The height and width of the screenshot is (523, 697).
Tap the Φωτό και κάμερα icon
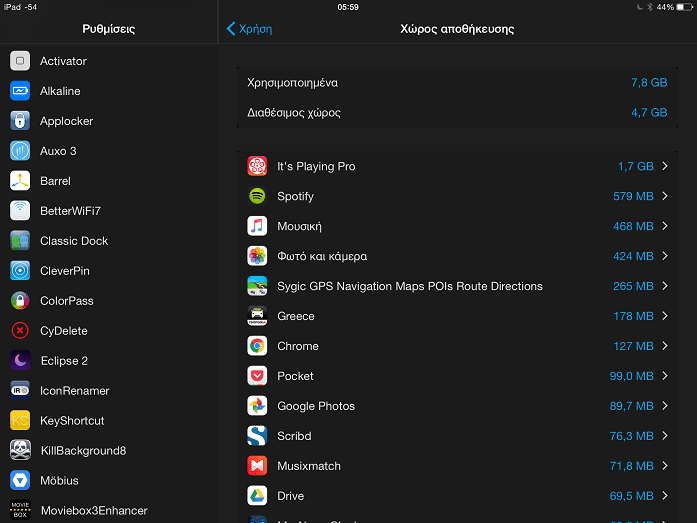(x=257, y=256)
